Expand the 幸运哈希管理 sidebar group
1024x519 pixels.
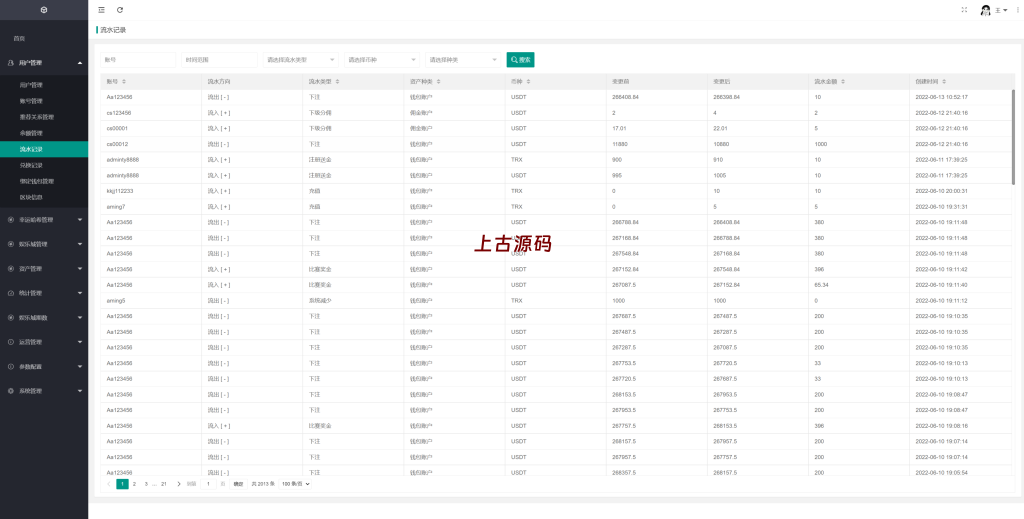pos(44,219)
